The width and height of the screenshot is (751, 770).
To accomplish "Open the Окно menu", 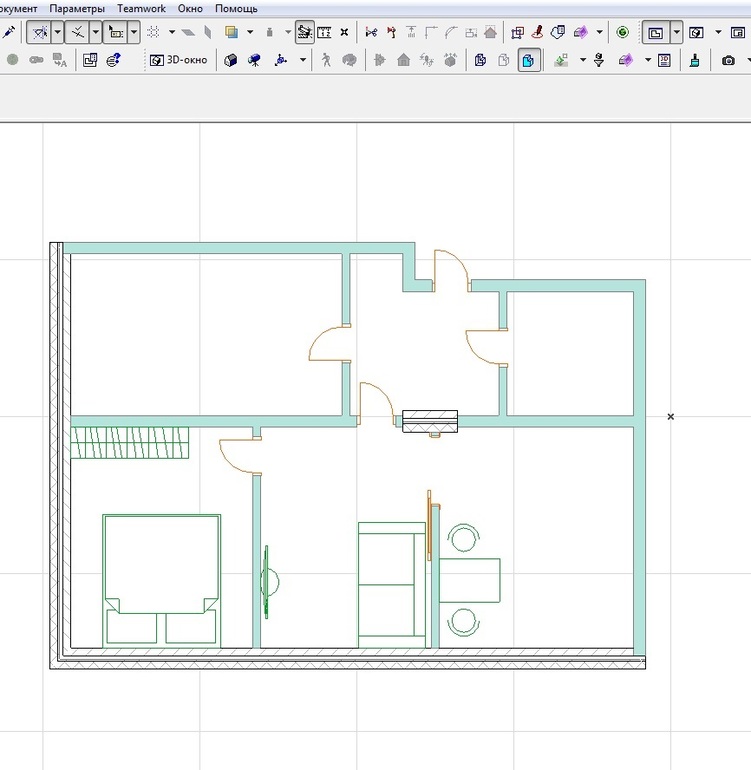I will 190,8.
